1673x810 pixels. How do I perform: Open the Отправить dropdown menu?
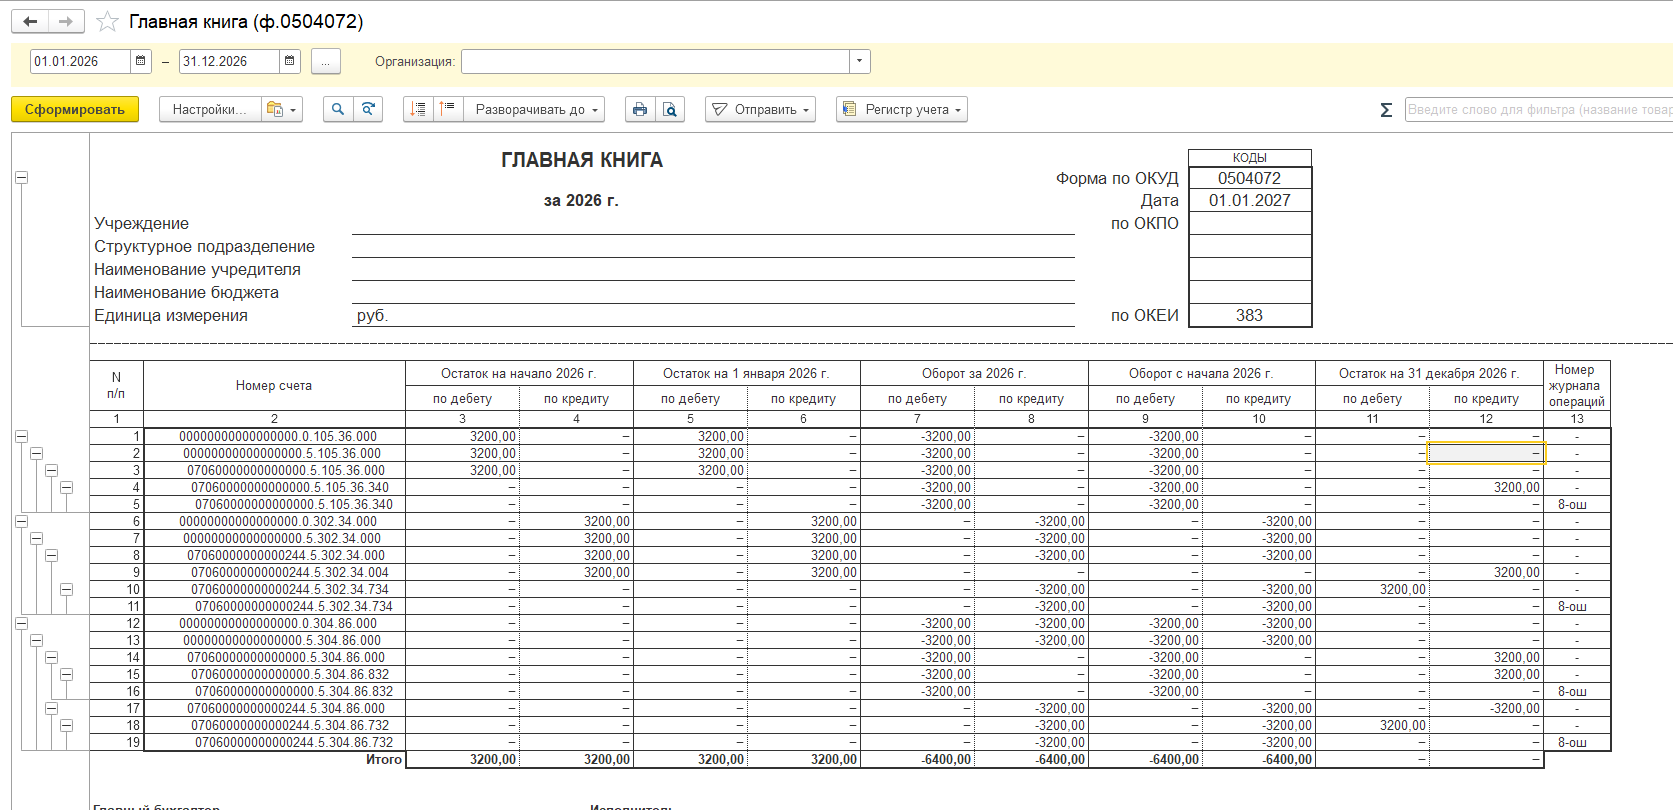760,109
